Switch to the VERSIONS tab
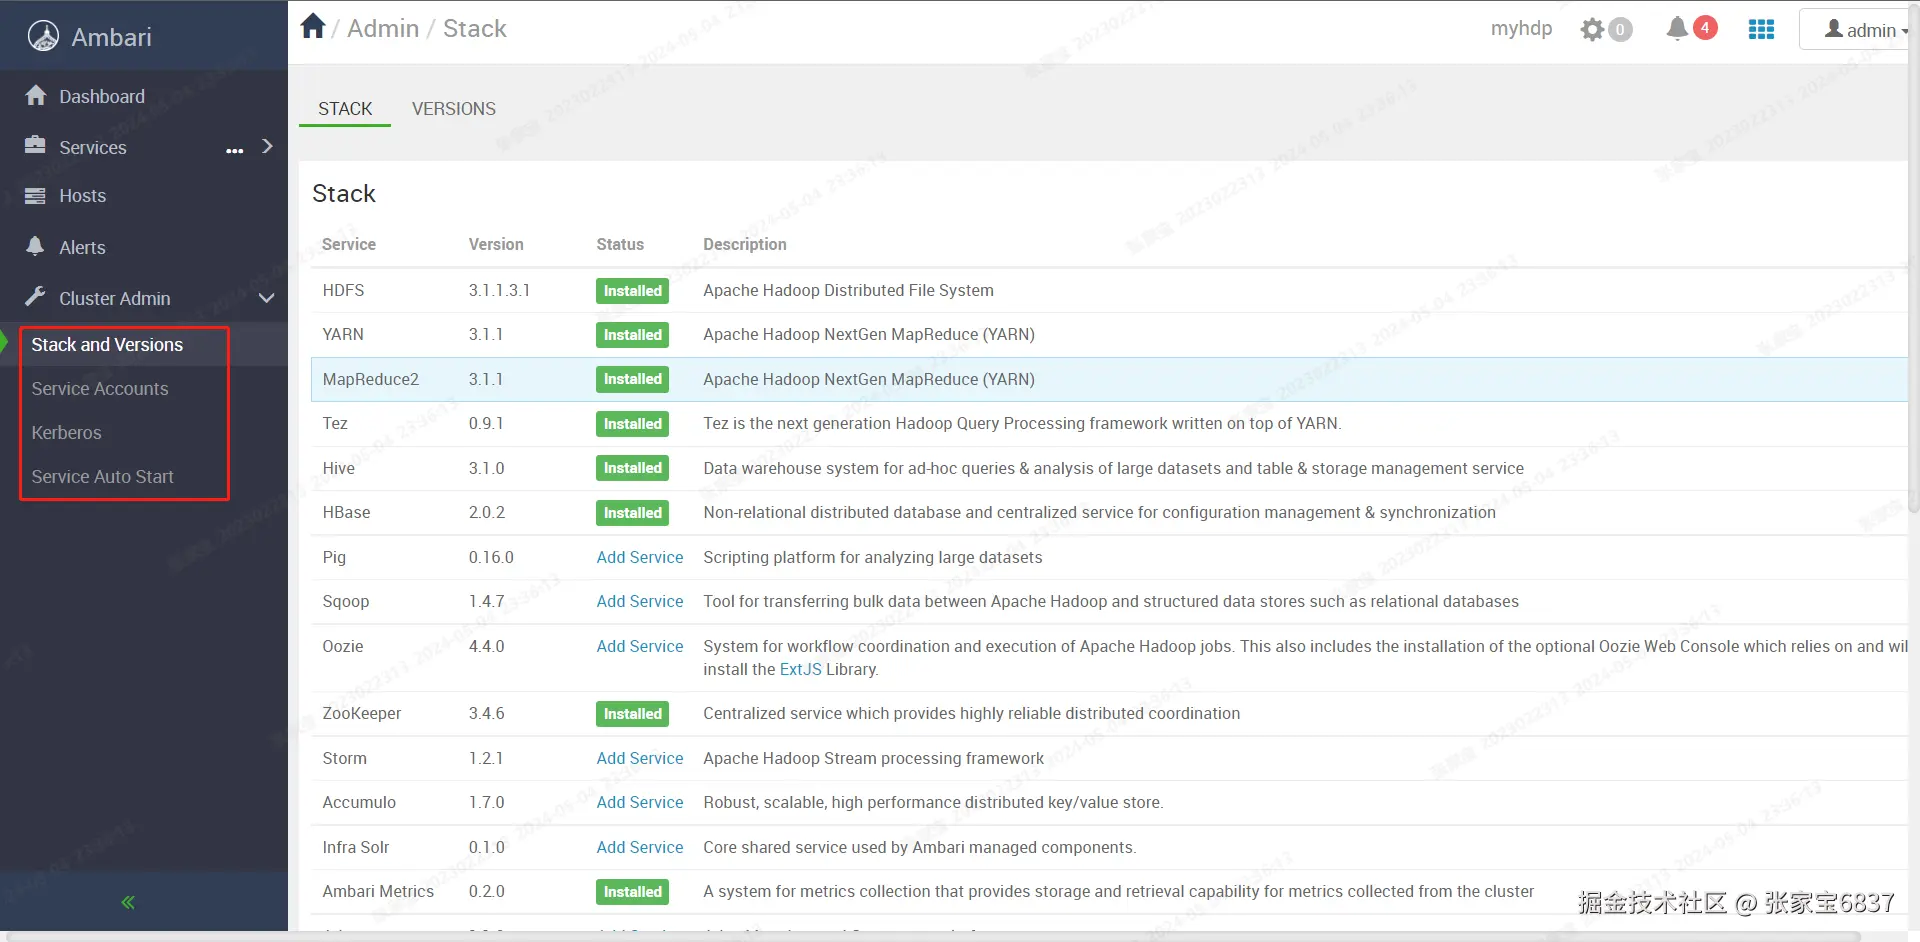Viewport: 1920px width, 942px height. [453, 109]
